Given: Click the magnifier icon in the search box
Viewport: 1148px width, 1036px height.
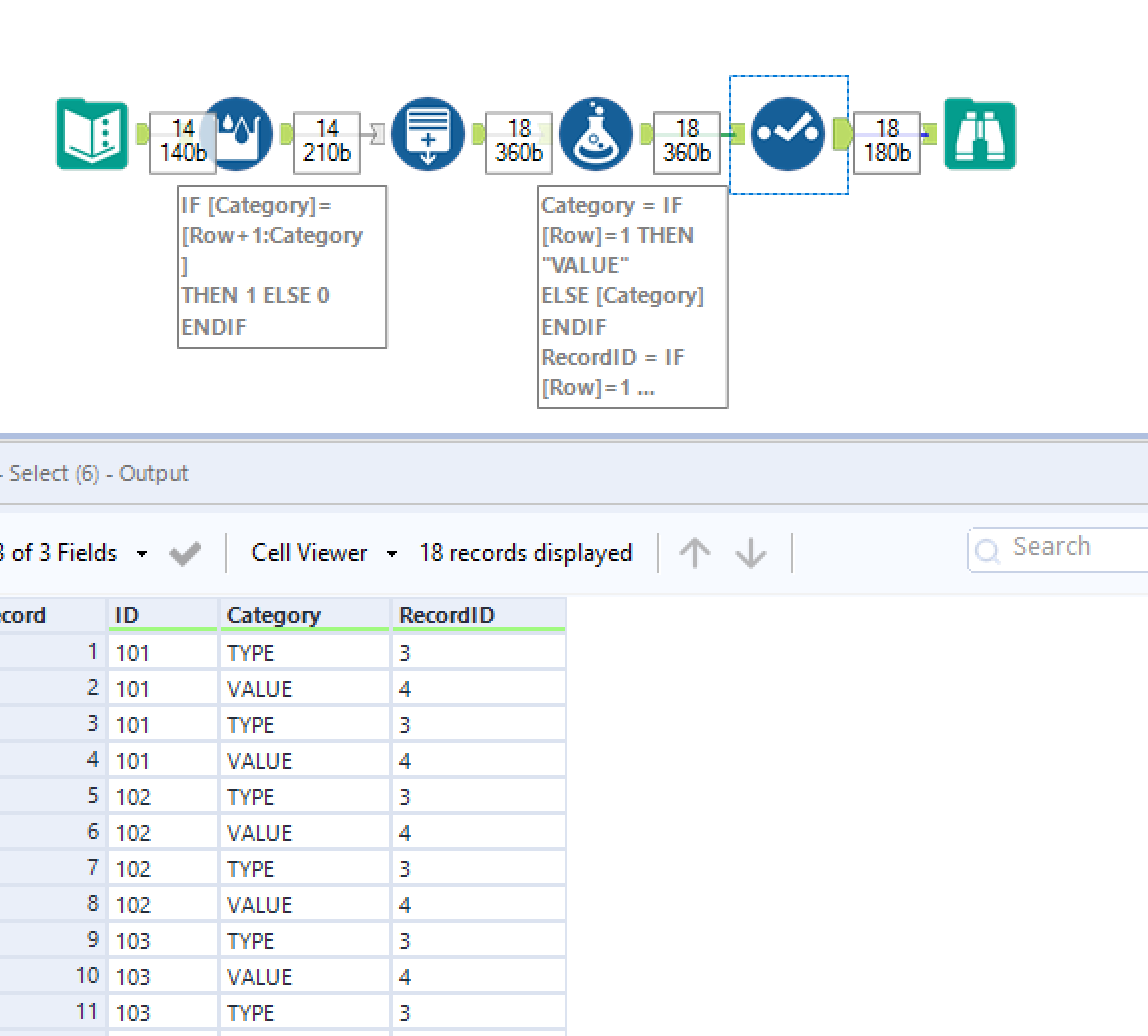Looking at the screenshot, I should click(989, 550).
